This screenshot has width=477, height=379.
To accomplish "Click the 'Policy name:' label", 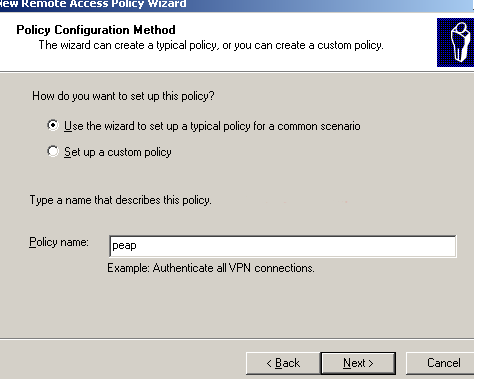I will click(x=59, y=242).
